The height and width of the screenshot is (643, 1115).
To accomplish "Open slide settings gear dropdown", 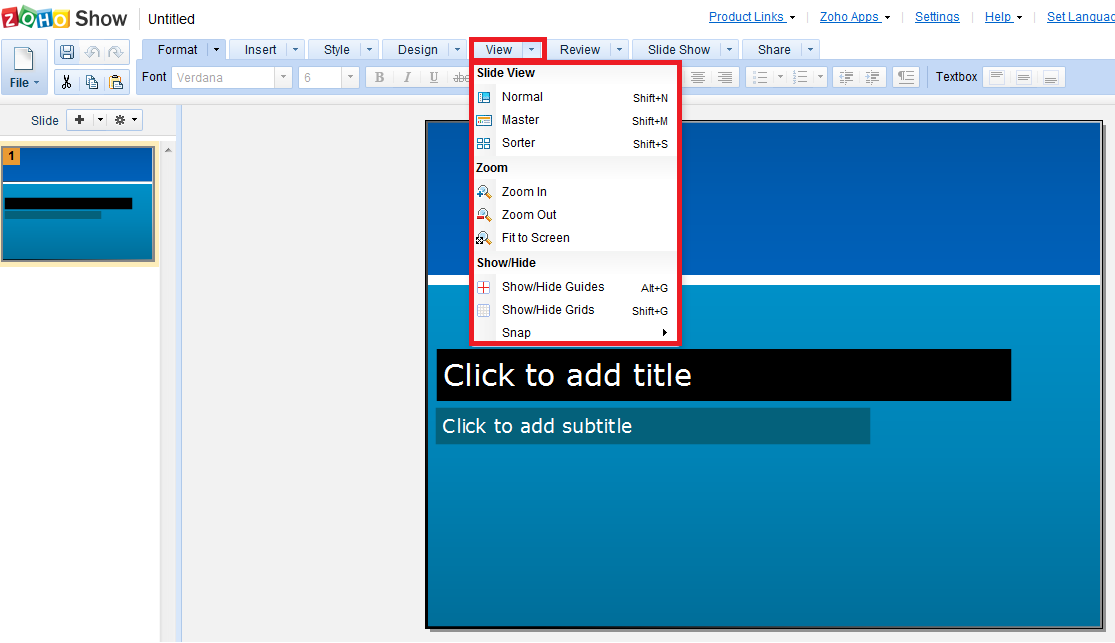I will click(x=126, y=120).
